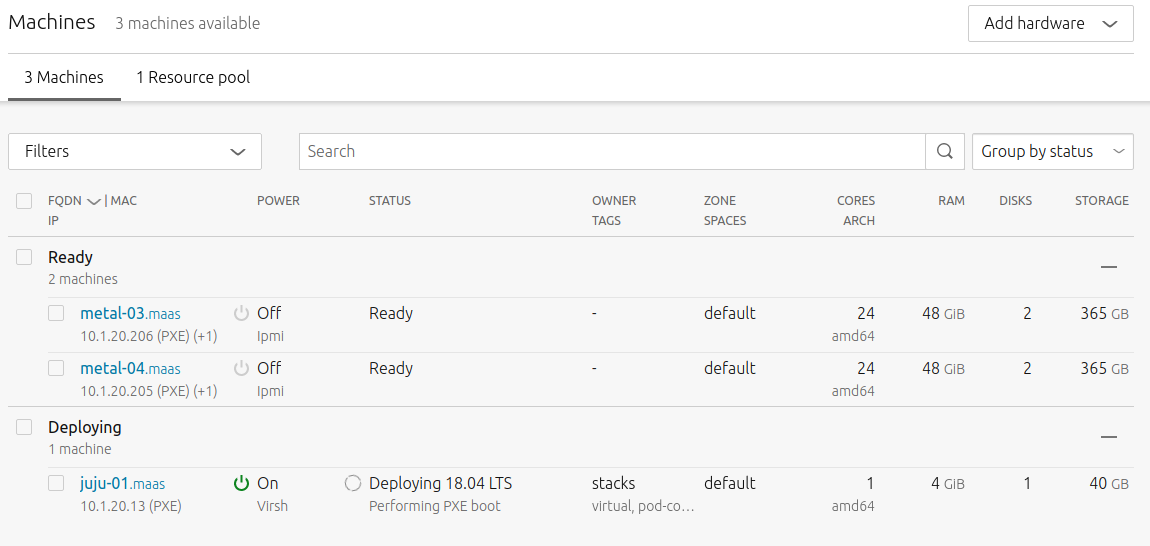
Task: Click the juju-01 deploying spinner icon
Action: click(352, 484)
